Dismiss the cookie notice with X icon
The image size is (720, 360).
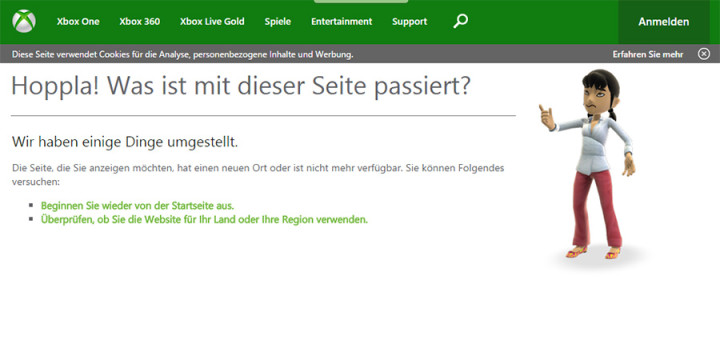point(704,54)
